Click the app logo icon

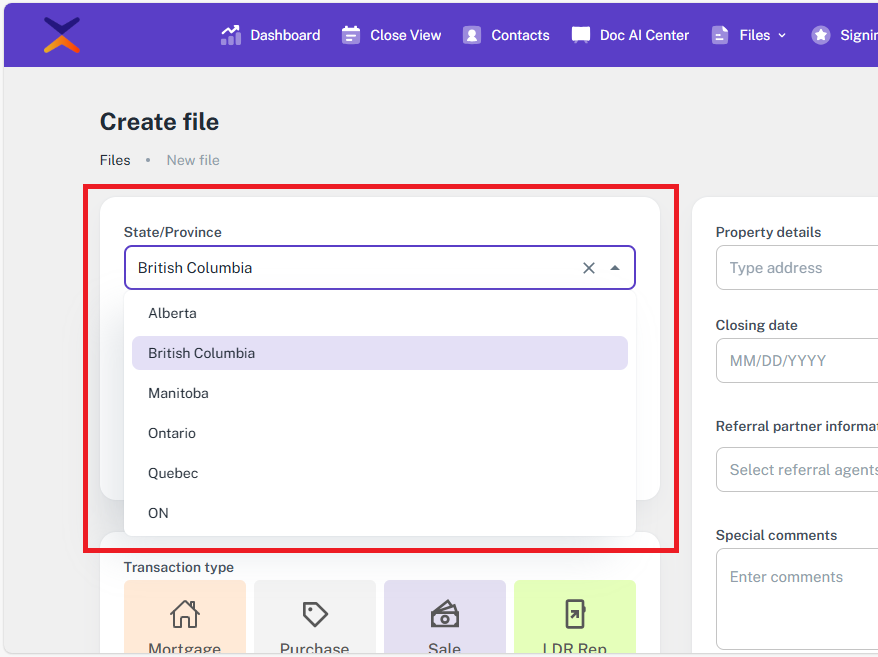(62, 35)
